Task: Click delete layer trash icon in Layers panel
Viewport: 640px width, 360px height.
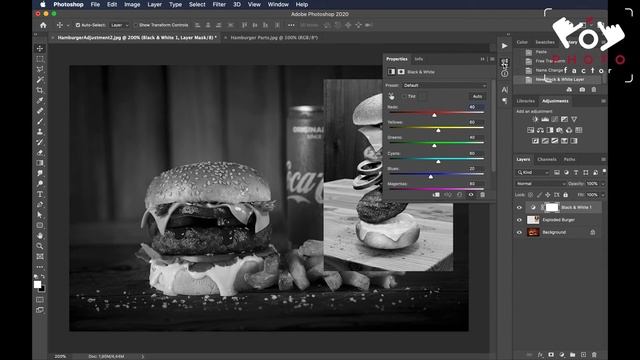Action: pyautogui.click(x=594, y=355)
